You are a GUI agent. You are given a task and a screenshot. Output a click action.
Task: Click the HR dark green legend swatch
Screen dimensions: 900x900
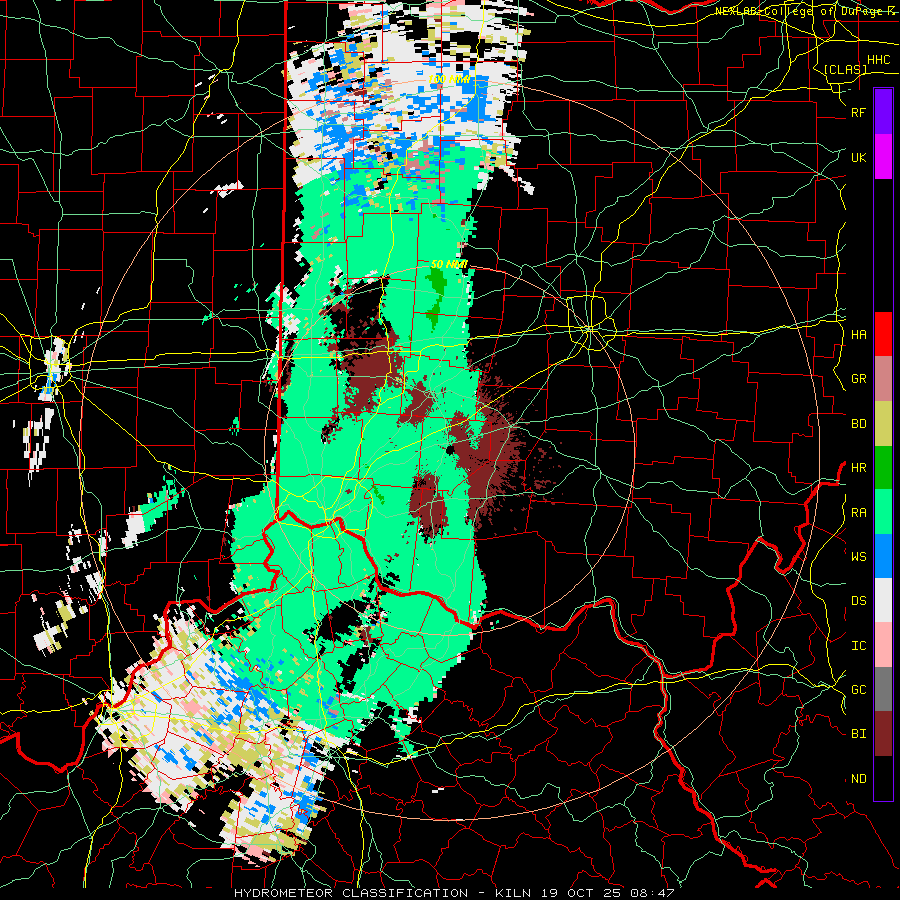(x=883, y=468)
